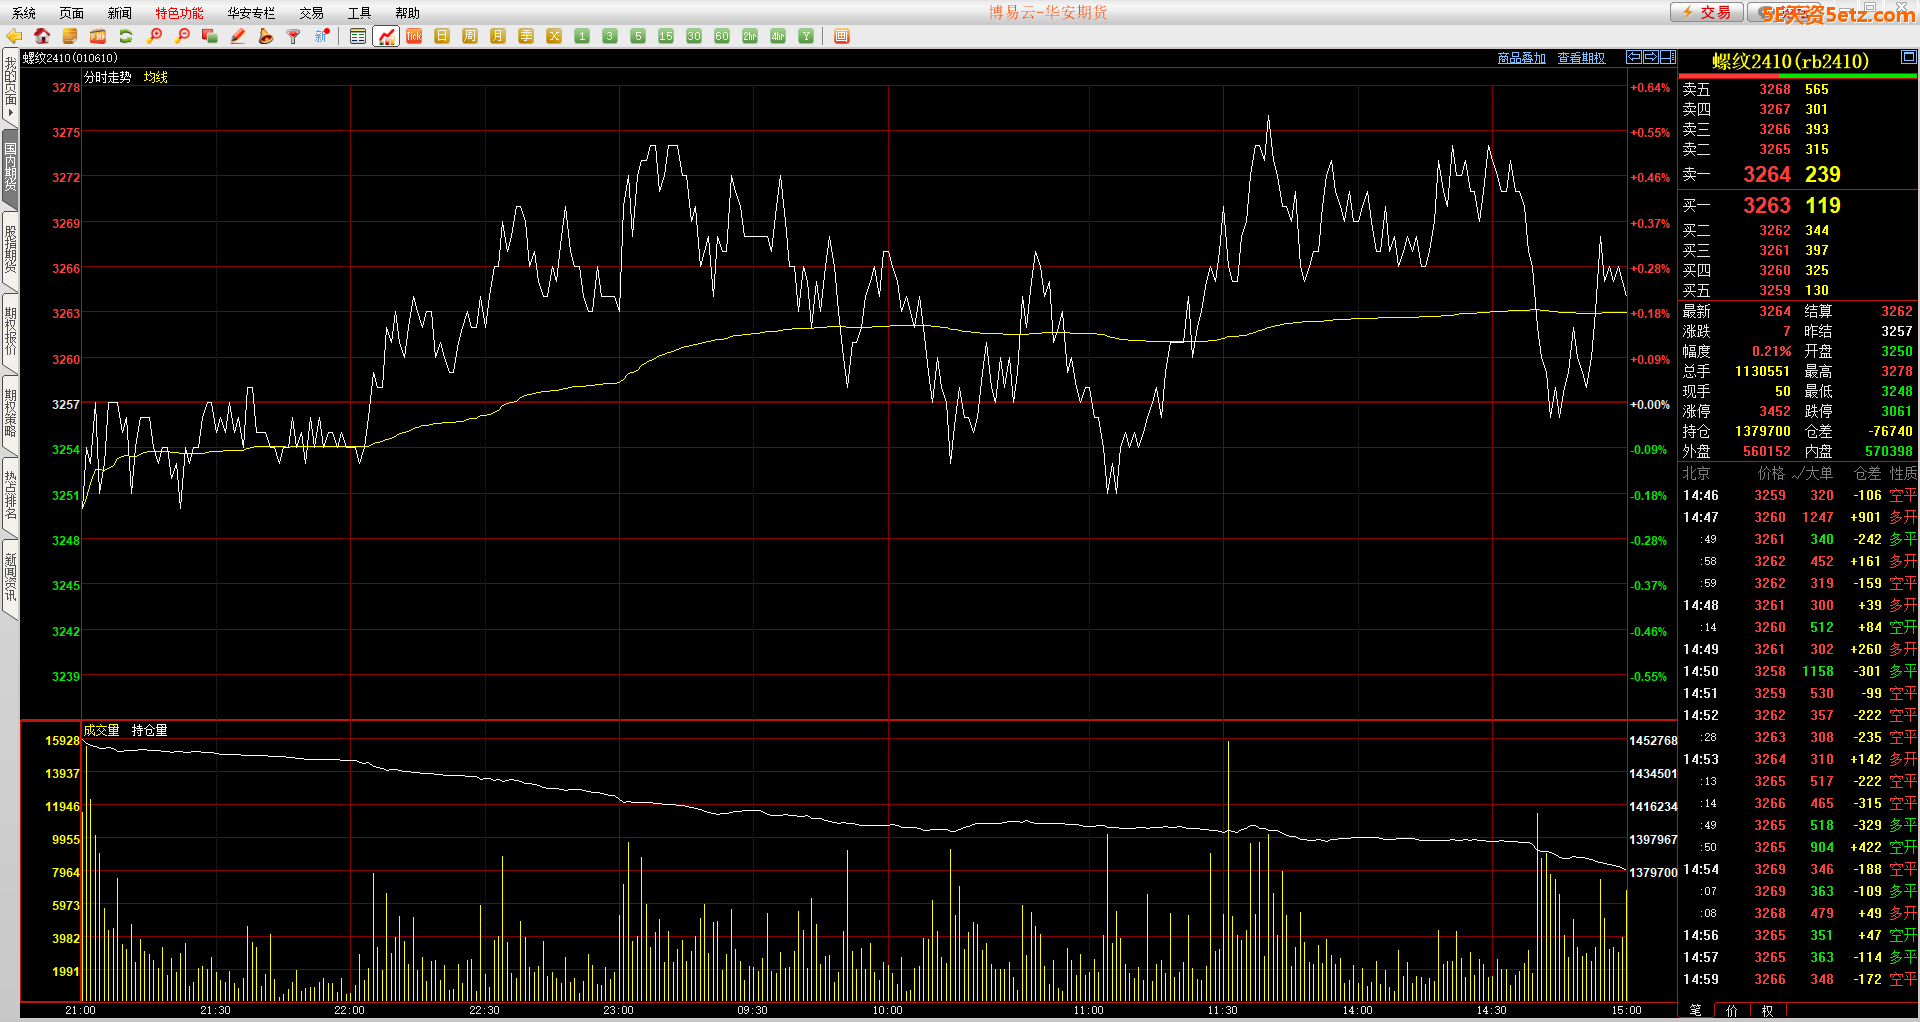
Task: Open the 工具 menu
Action: click(359, 13)
